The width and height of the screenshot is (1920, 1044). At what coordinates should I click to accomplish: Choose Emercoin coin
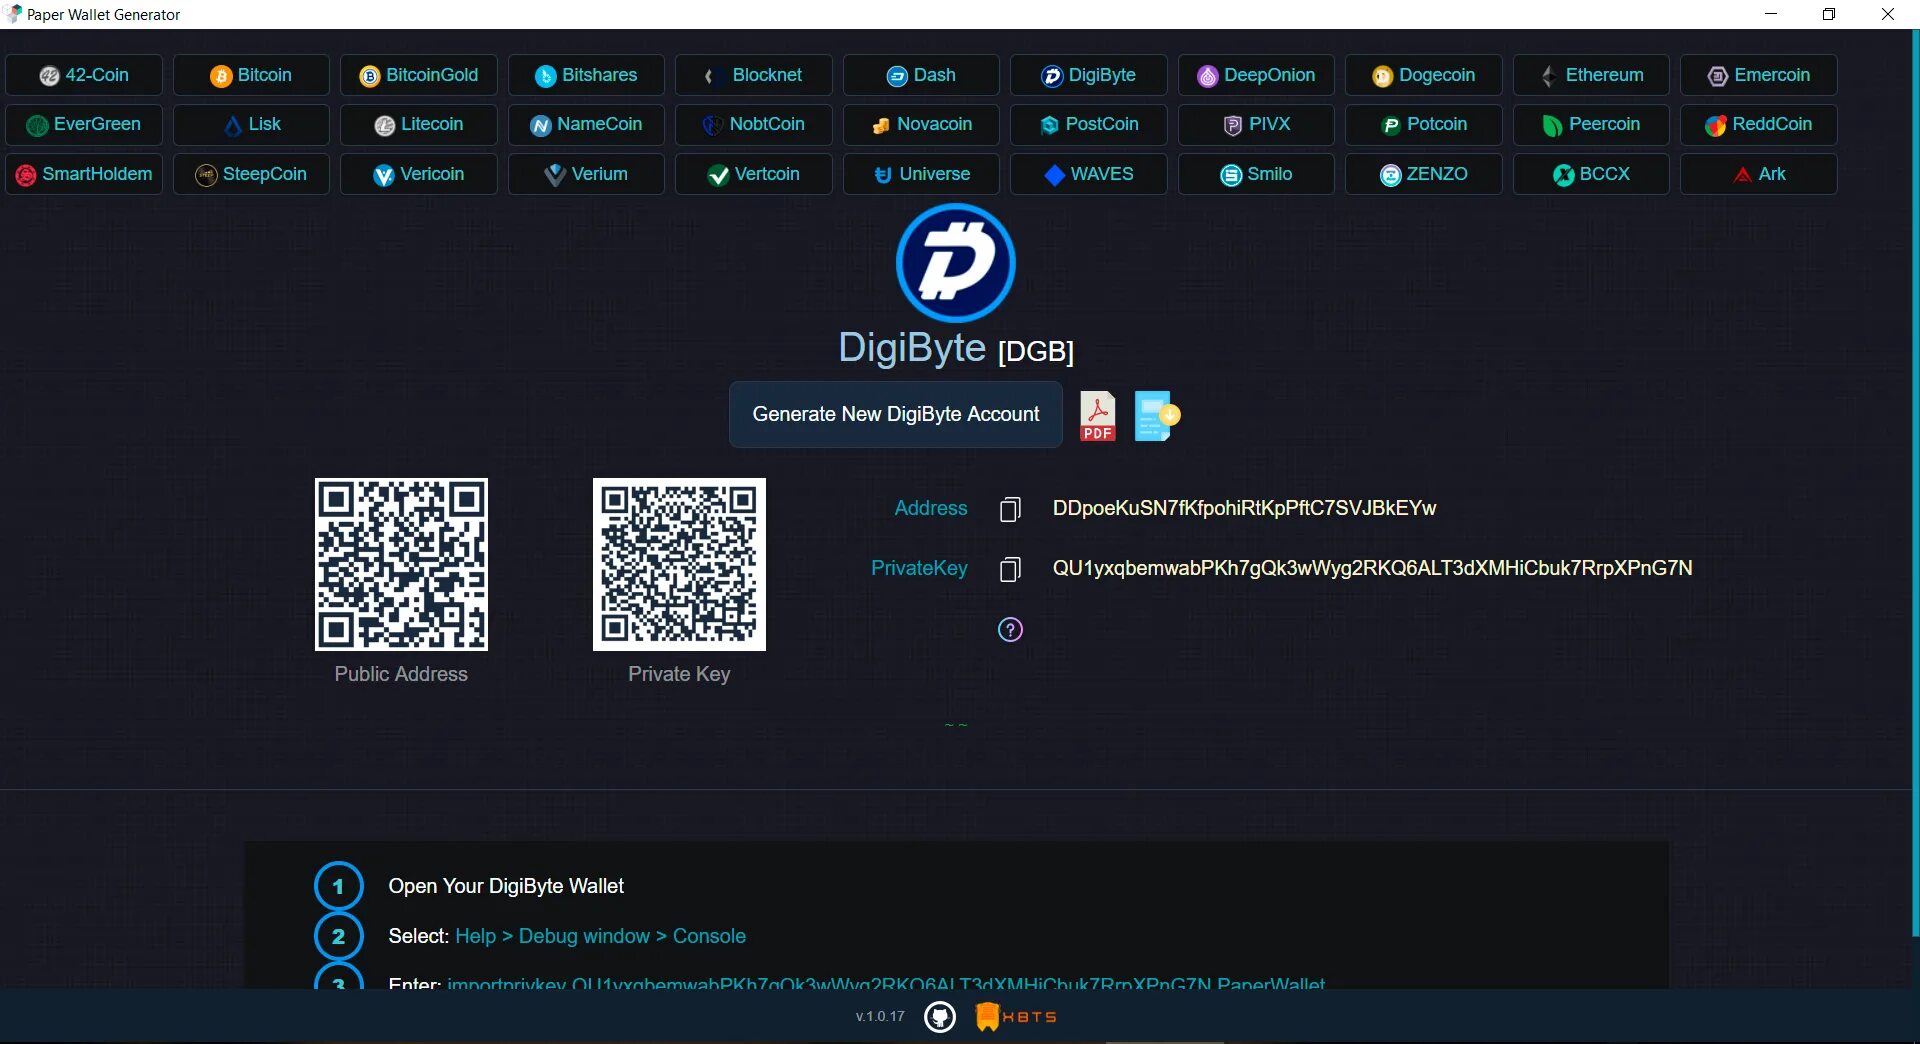(1759, 75)
